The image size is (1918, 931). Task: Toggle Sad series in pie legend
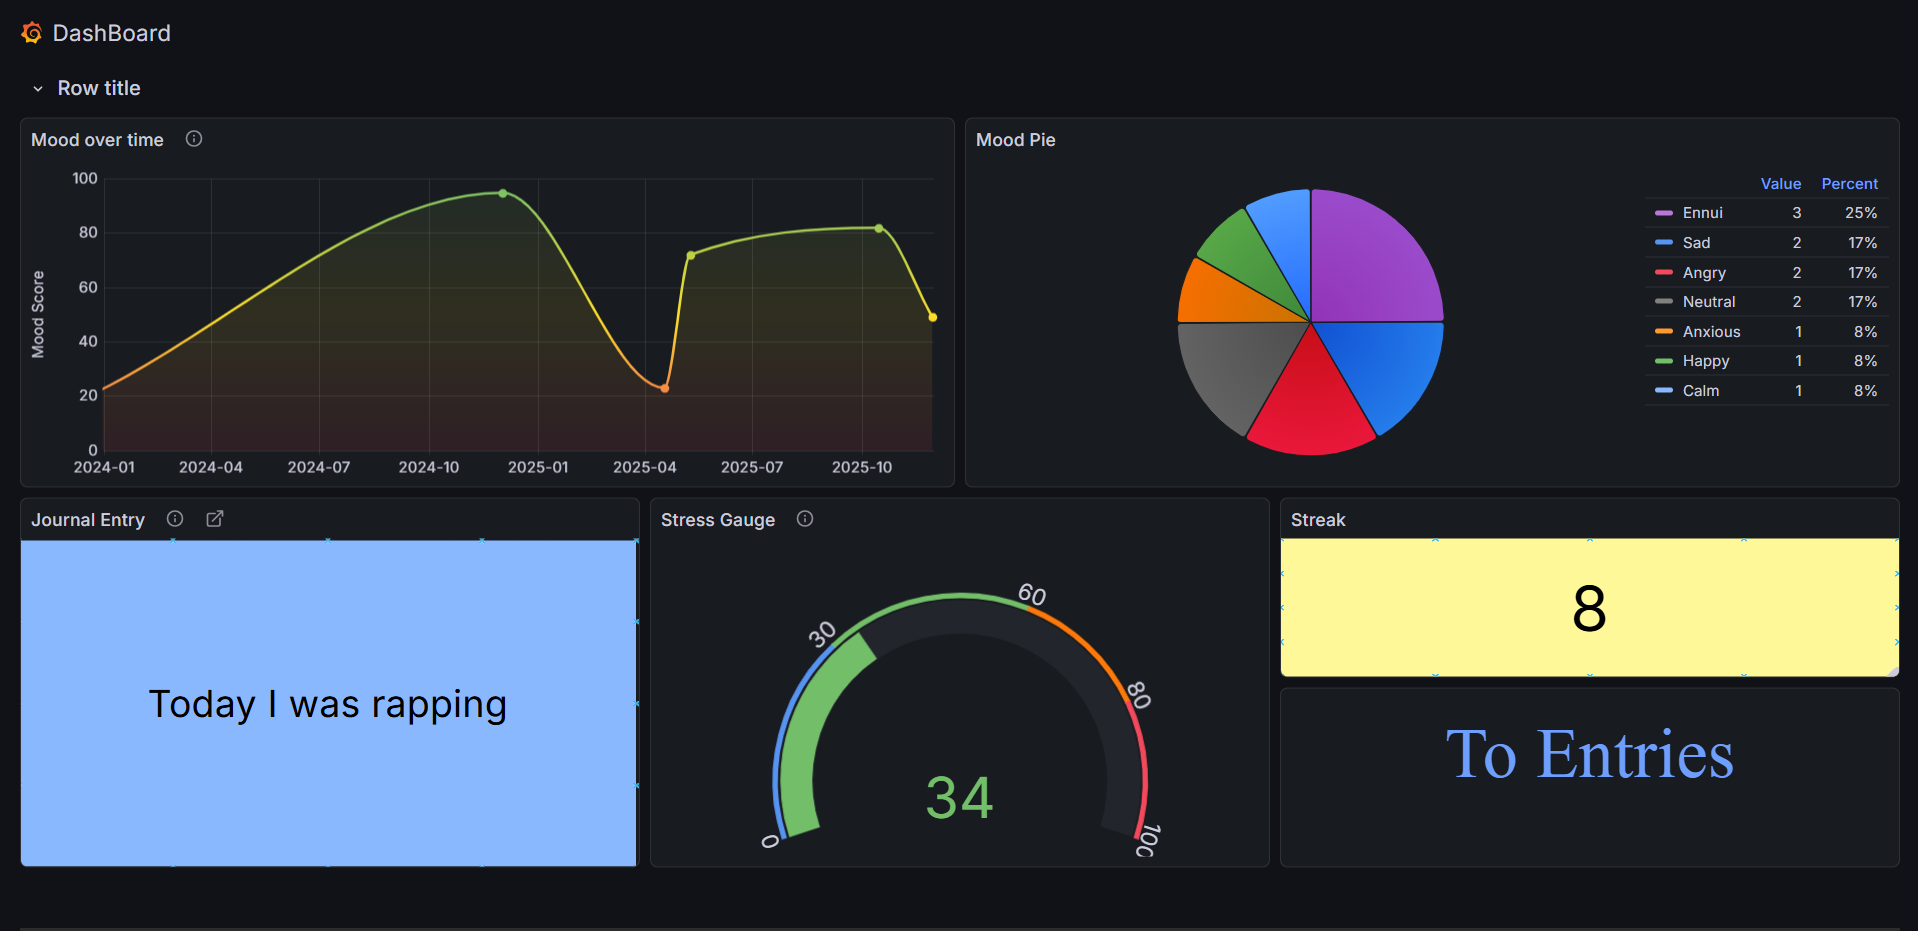[1696, 243]
